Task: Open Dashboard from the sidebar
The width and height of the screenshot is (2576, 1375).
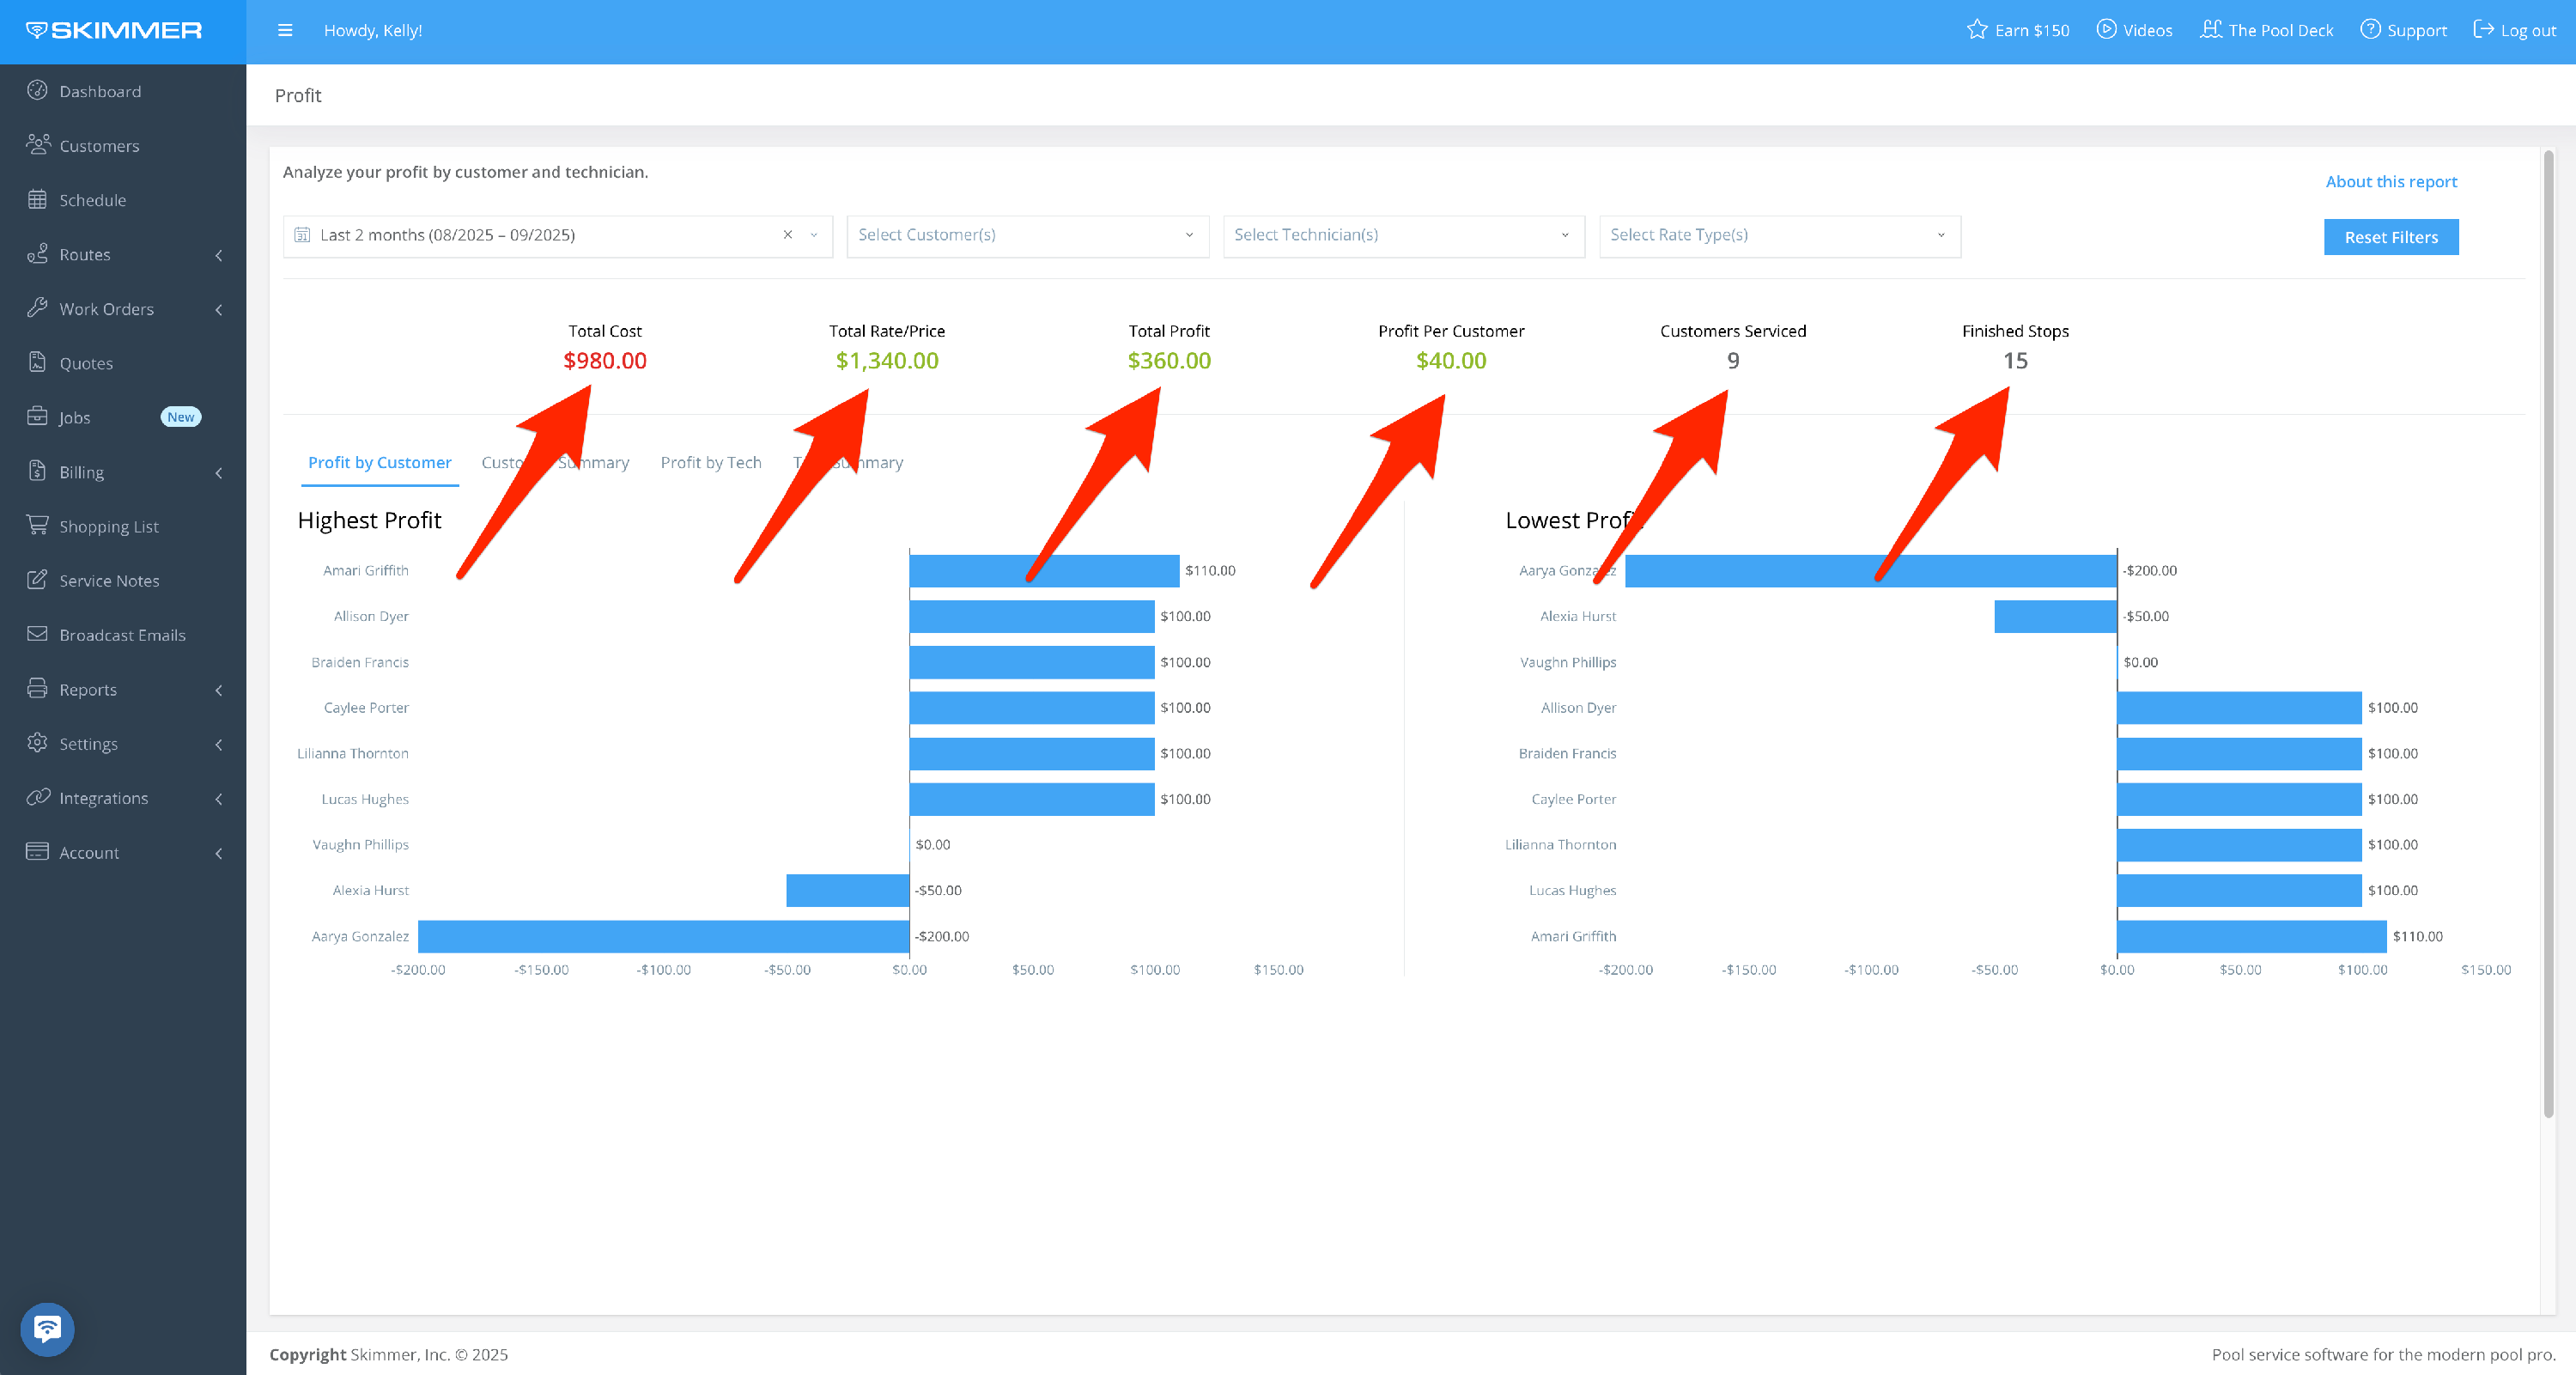Action: tap(100, 91)
